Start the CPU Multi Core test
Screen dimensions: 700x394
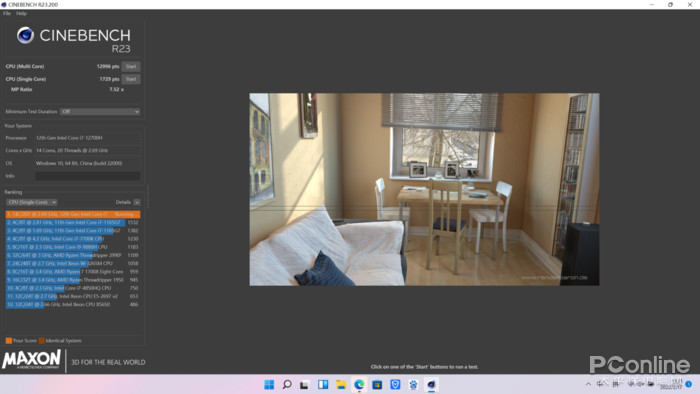pyautogui.click(x=131, y=66)
